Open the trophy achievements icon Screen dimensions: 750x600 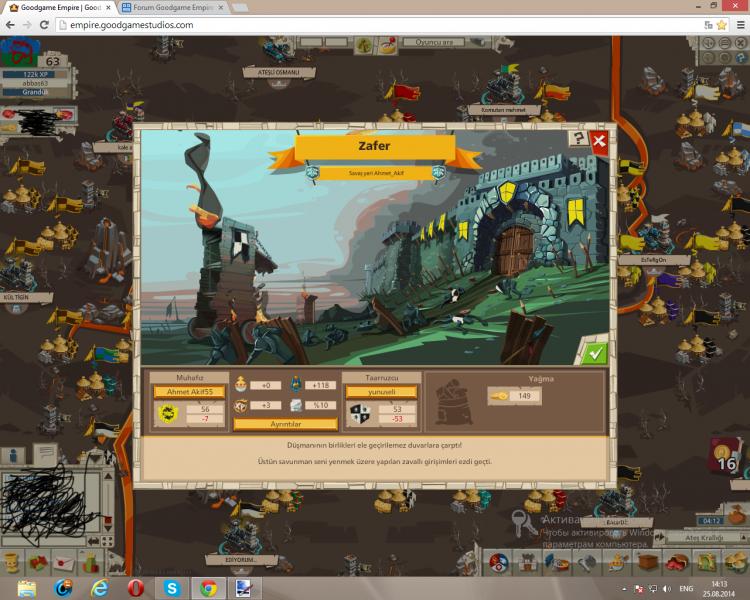pyautogui.click(x=11, y=562)
